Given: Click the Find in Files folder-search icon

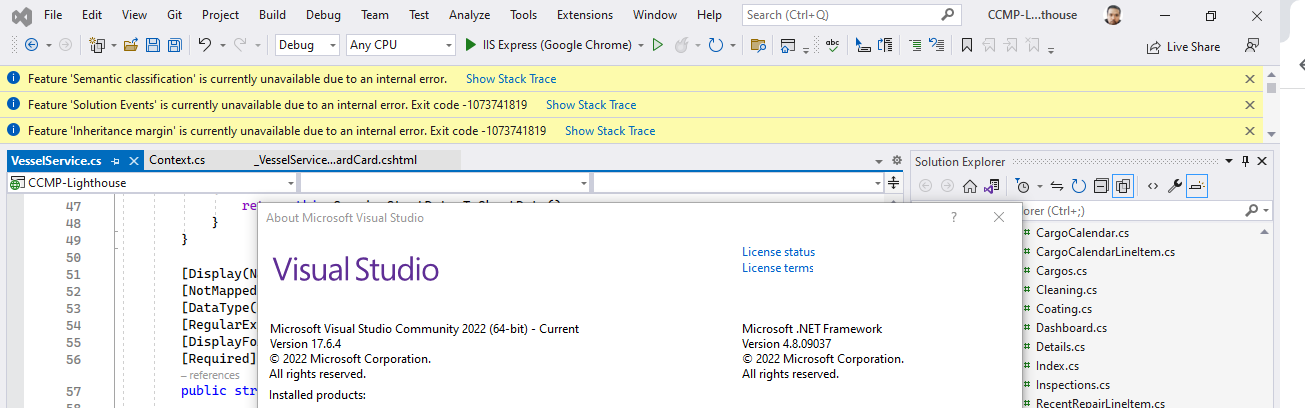Looking at the screenshot, I should coord(758,45).
